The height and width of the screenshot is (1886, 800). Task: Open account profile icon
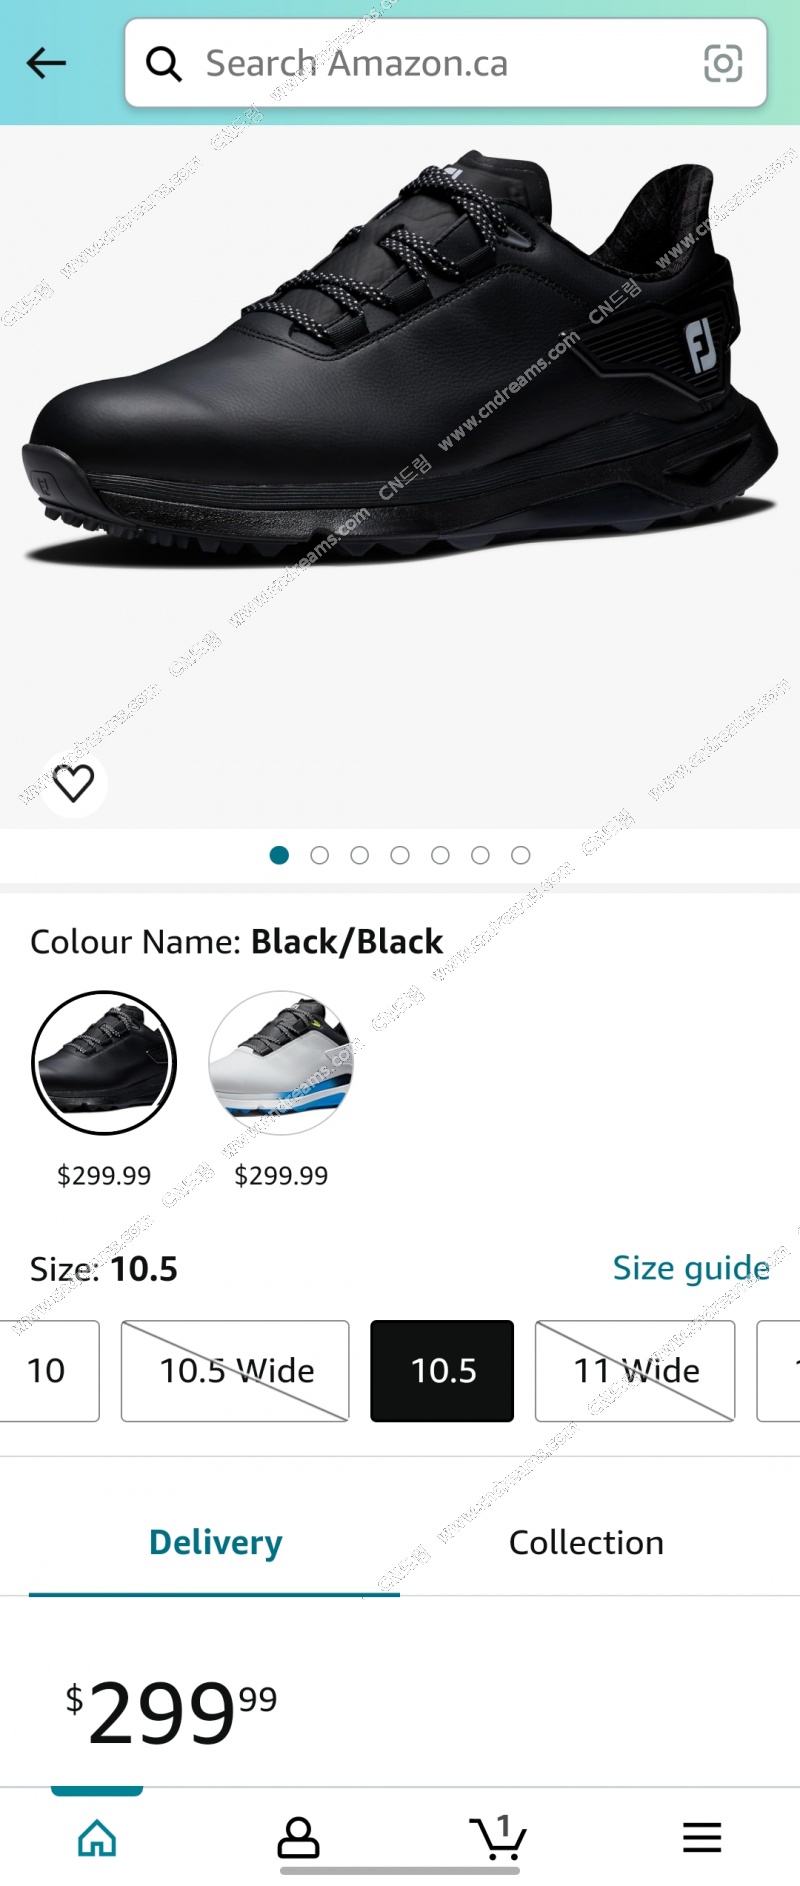(298, 1837)
